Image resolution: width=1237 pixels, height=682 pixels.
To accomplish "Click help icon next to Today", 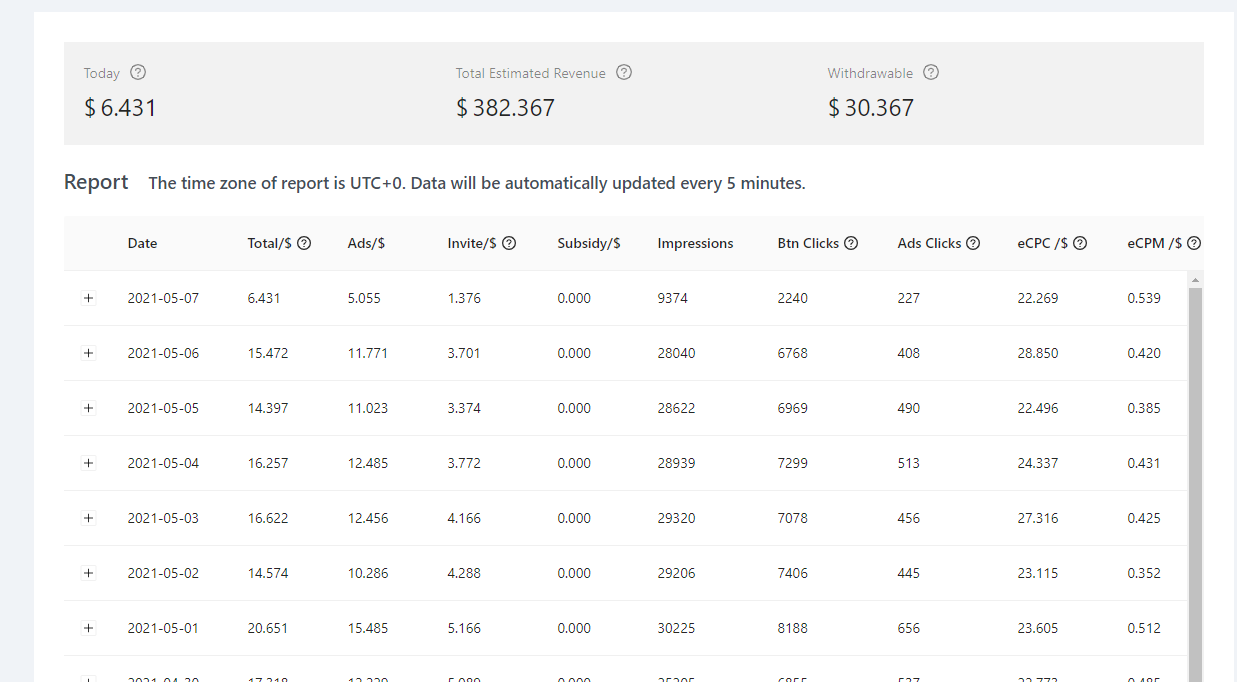I will [x=138, y=72].
